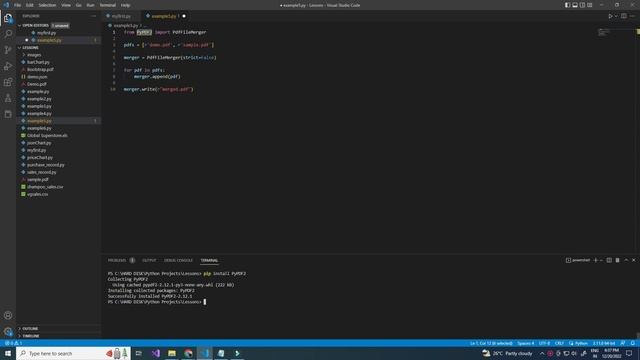Open the Selection menu

(x=47, y=5)
